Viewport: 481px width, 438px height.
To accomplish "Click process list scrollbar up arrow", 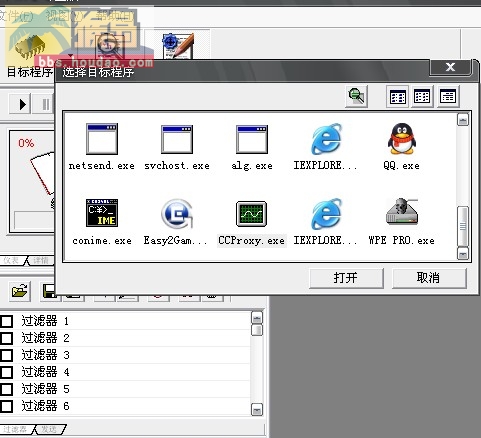I will pos(463,120).
